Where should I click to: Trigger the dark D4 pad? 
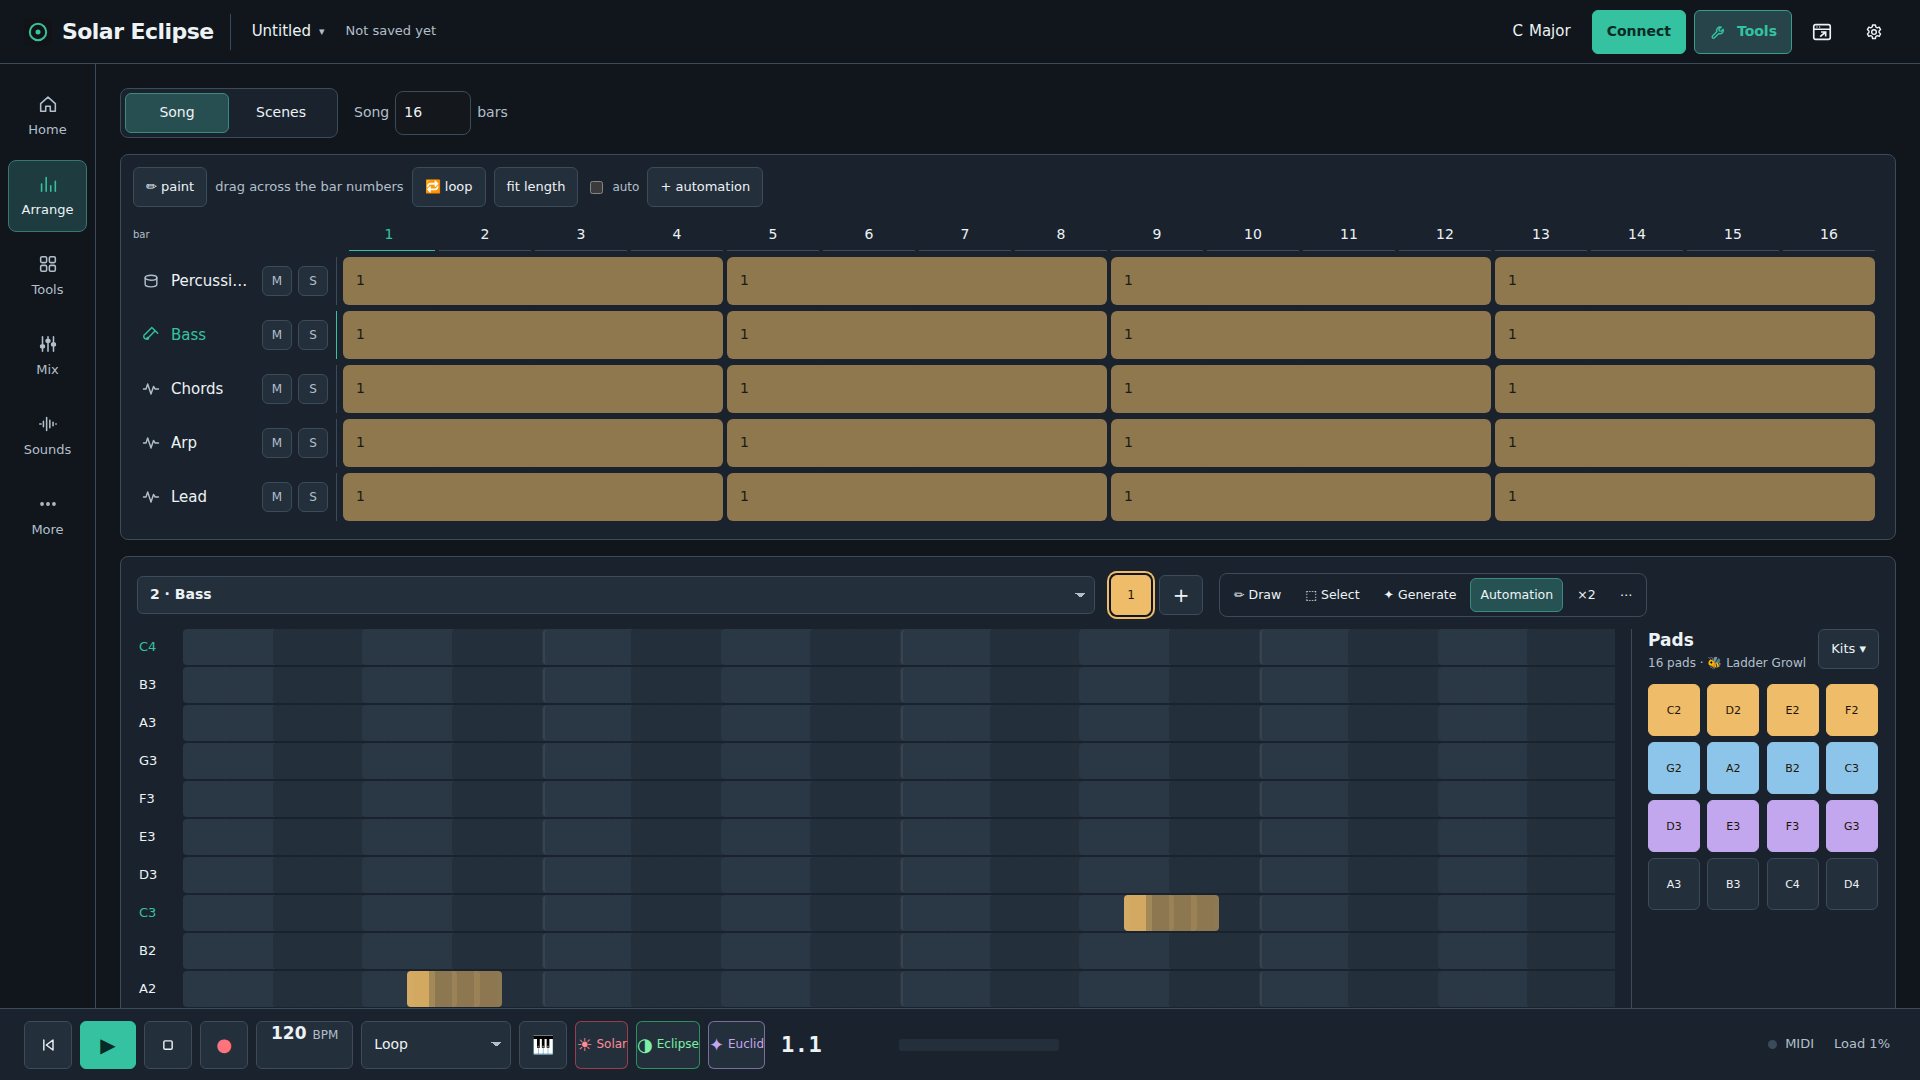[x=1851, y=884]
